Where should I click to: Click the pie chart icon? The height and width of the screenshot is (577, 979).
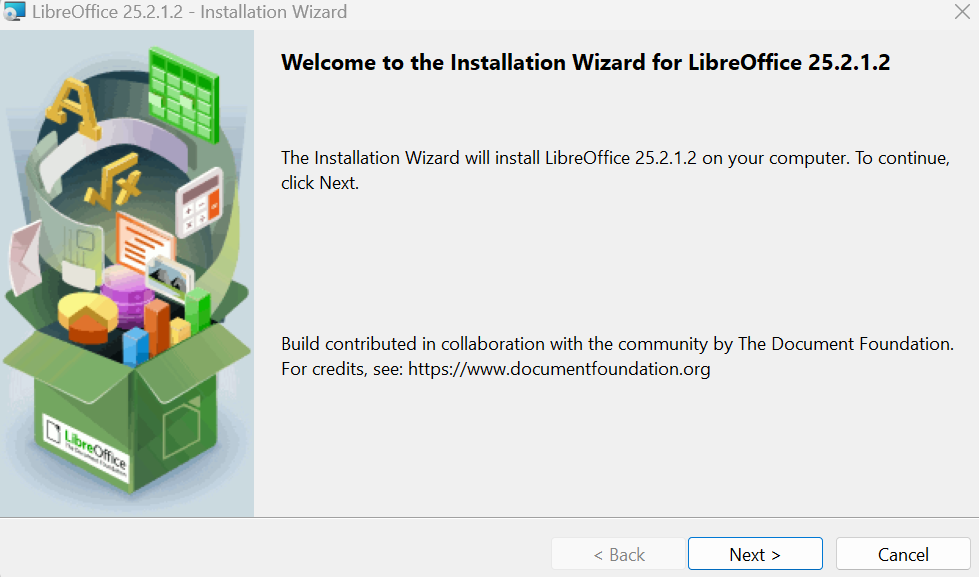pyautogui.click(x=85, y=314)
